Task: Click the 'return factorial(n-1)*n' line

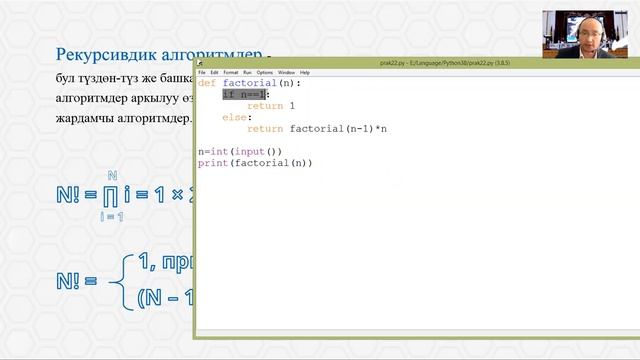Action: [317, 129]
